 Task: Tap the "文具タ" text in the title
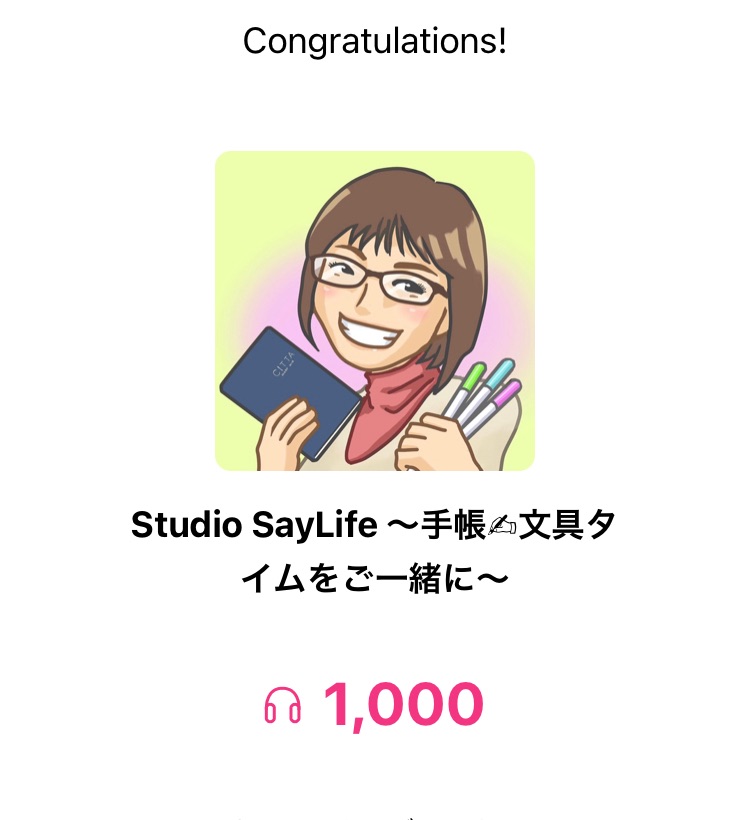[568, 526]
